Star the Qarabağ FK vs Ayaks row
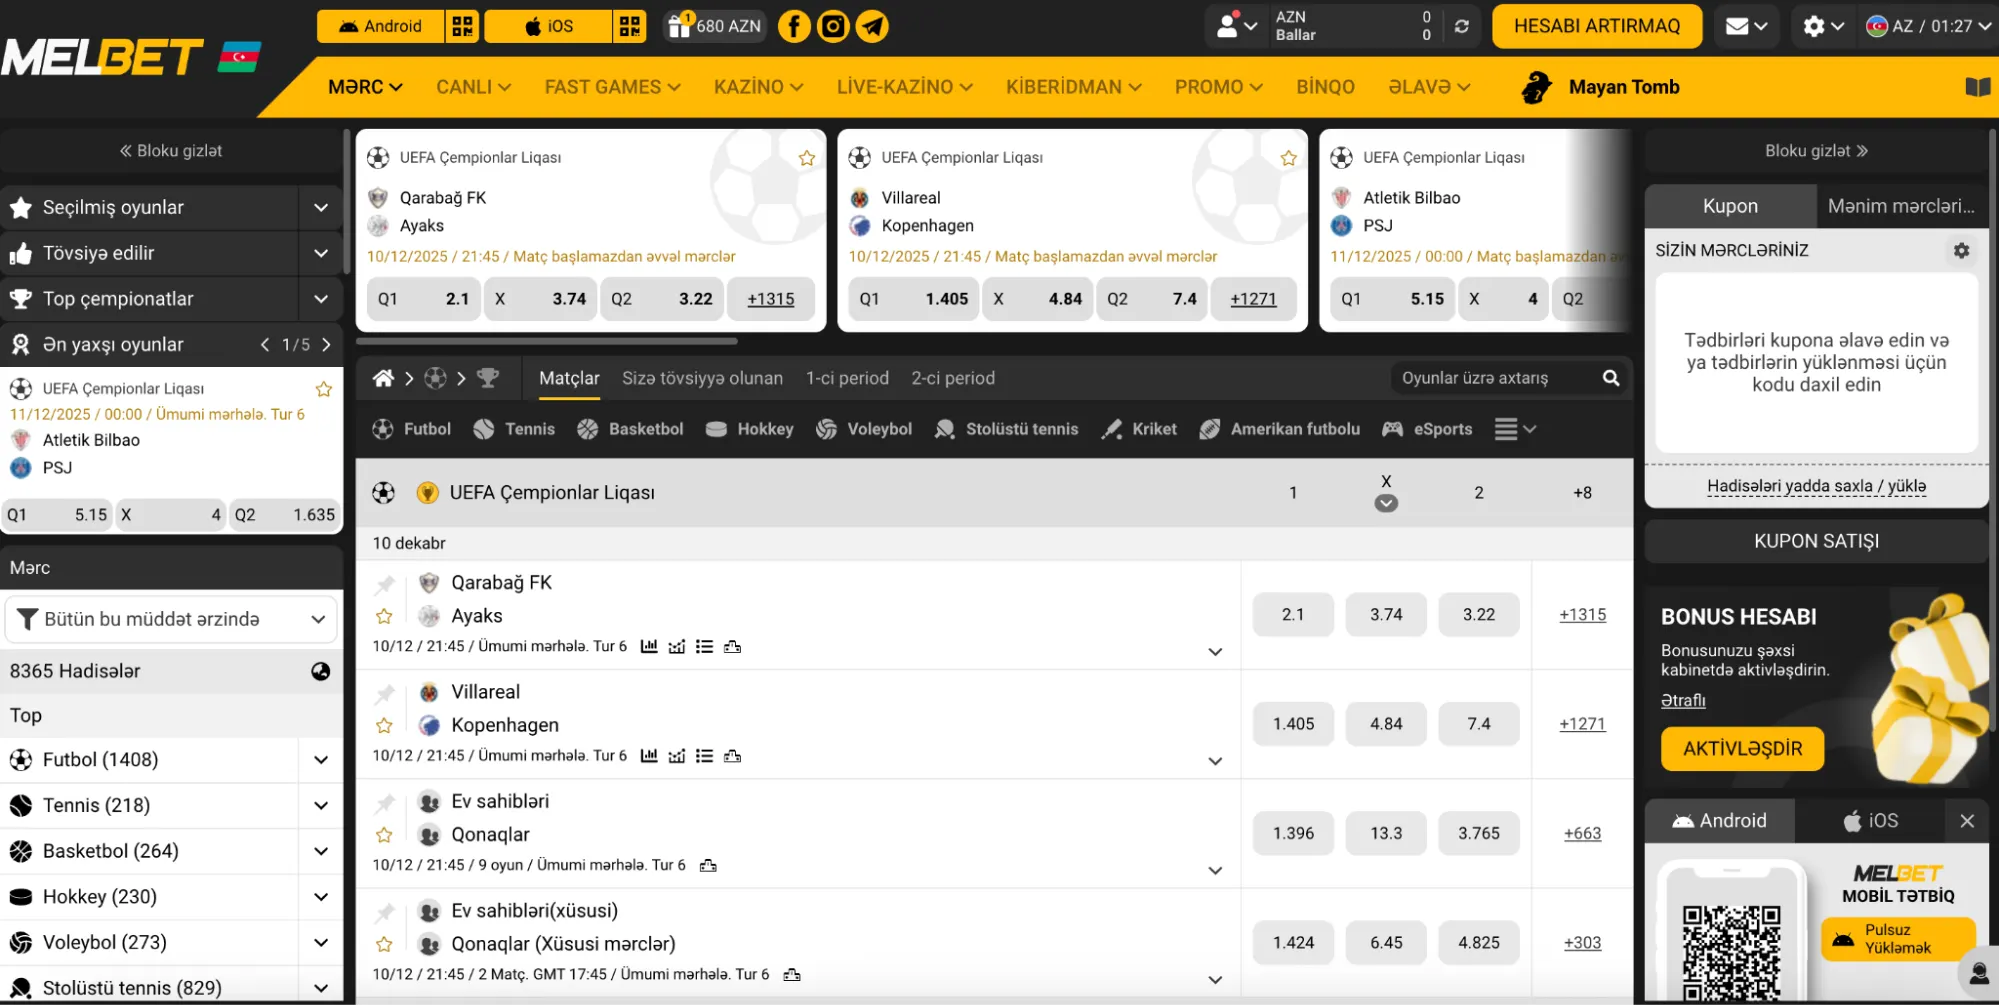The width and height of the screenshot is (1999, 1006). [x=384, y=616]
